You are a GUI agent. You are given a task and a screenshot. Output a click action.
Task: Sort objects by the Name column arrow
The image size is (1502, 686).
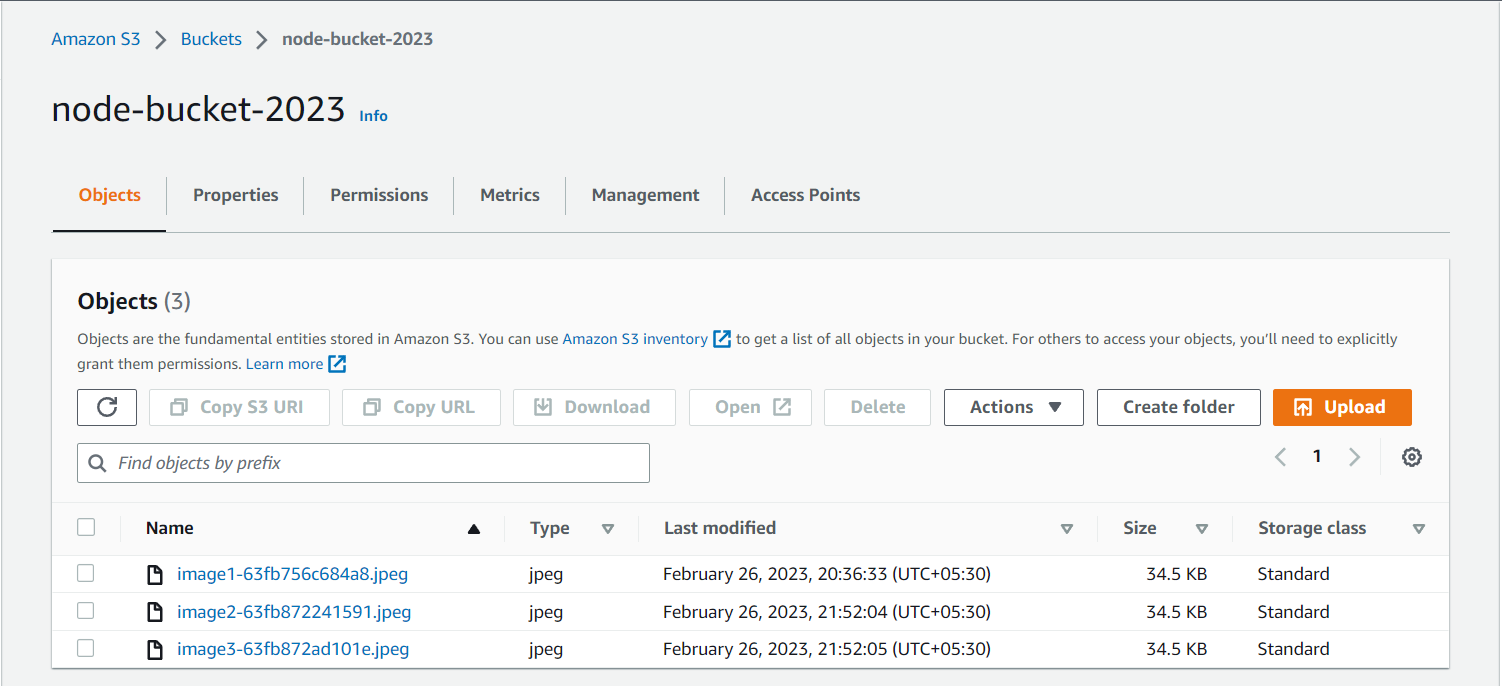pos(474,529)
